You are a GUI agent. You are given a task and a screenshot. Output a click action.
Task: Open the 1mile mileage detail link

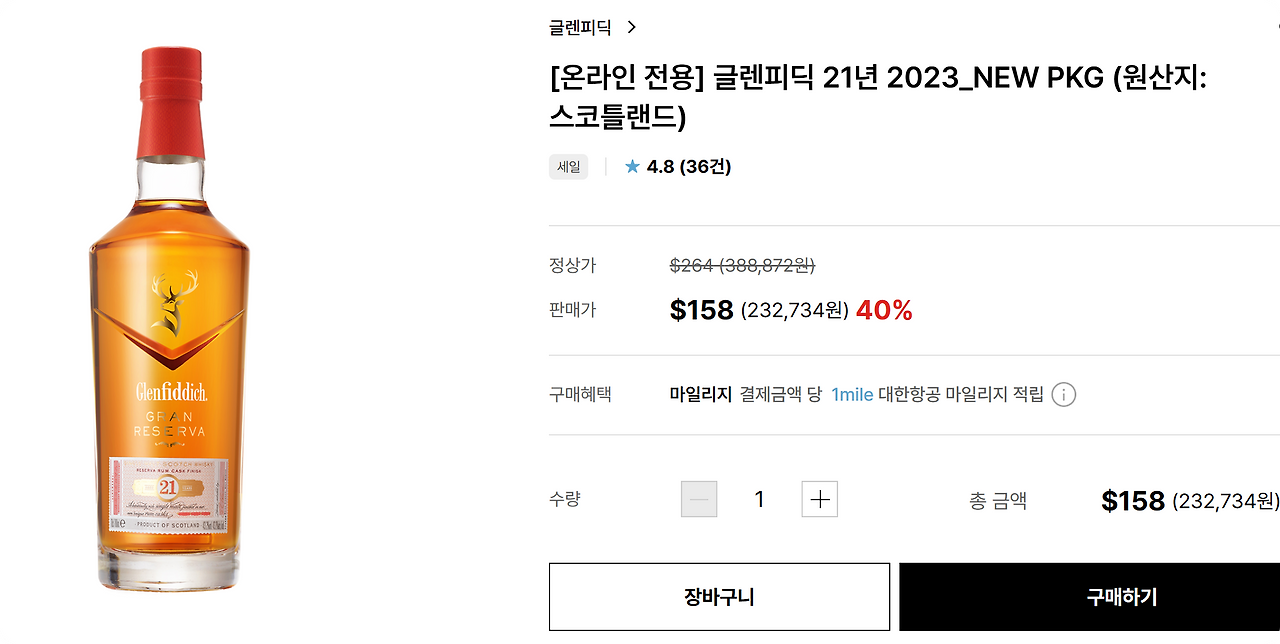851,394
